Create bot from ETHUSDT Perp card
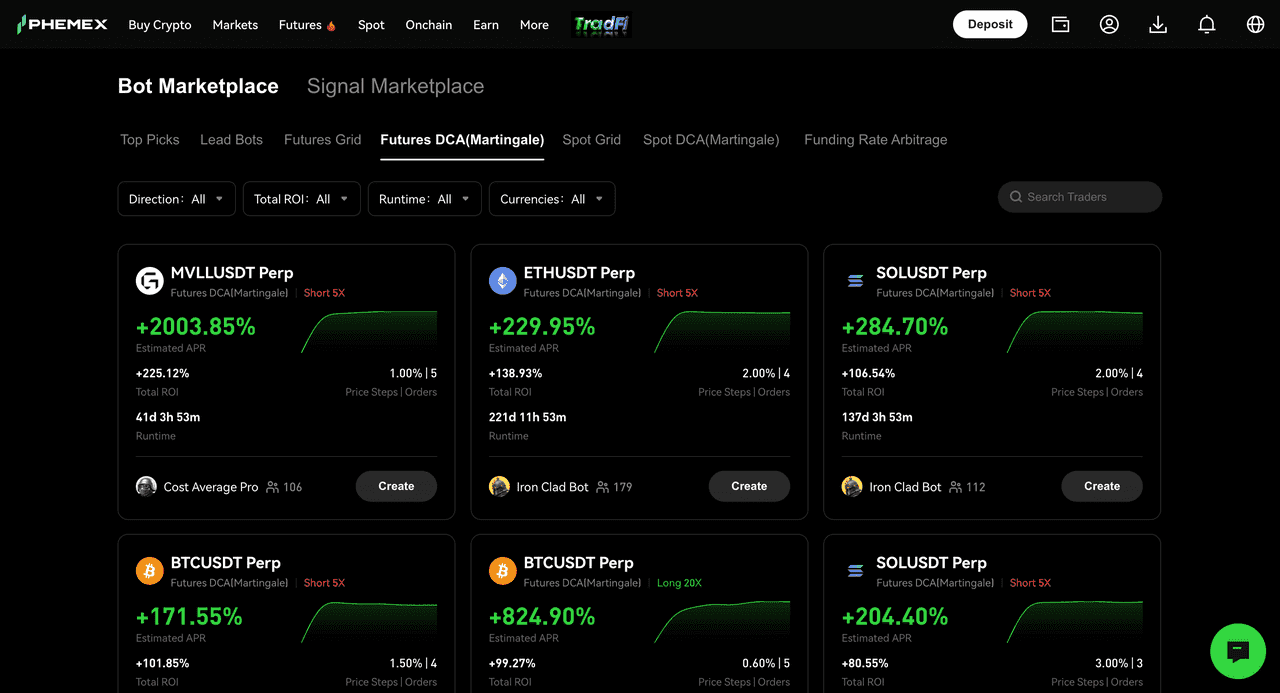Image resolution: width=1280 pixels, height=693 pixels. tap(749, 486)
